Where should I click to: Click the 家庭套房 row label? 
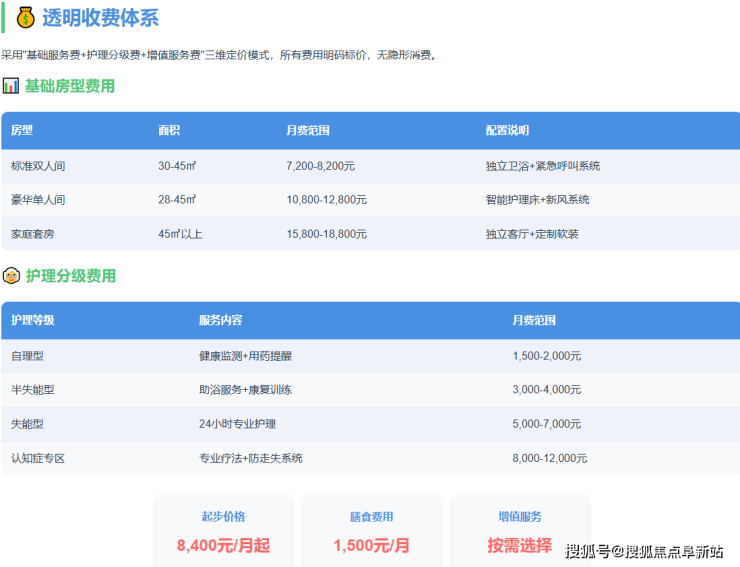[x=32, y=234]
